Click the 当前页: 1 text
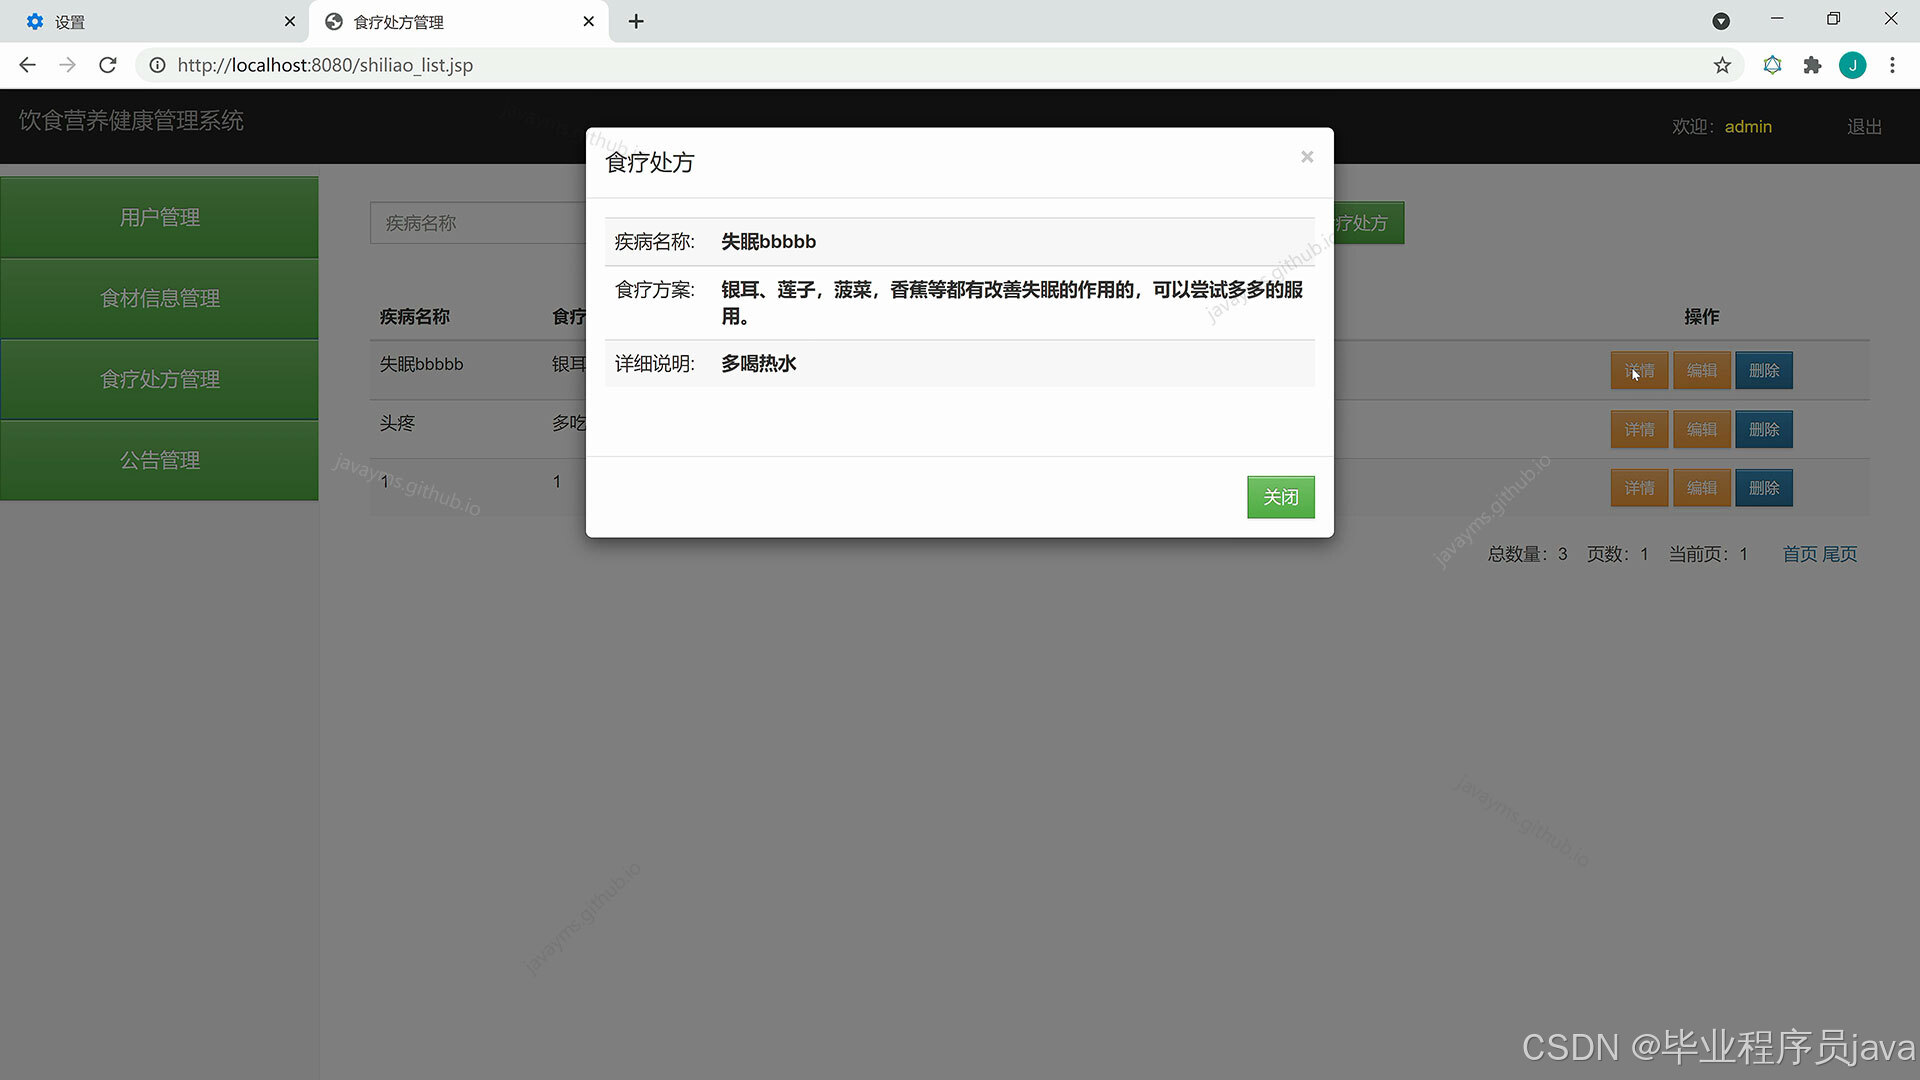Viewport: 1920px width, 1080px height. coord(1708,554)
